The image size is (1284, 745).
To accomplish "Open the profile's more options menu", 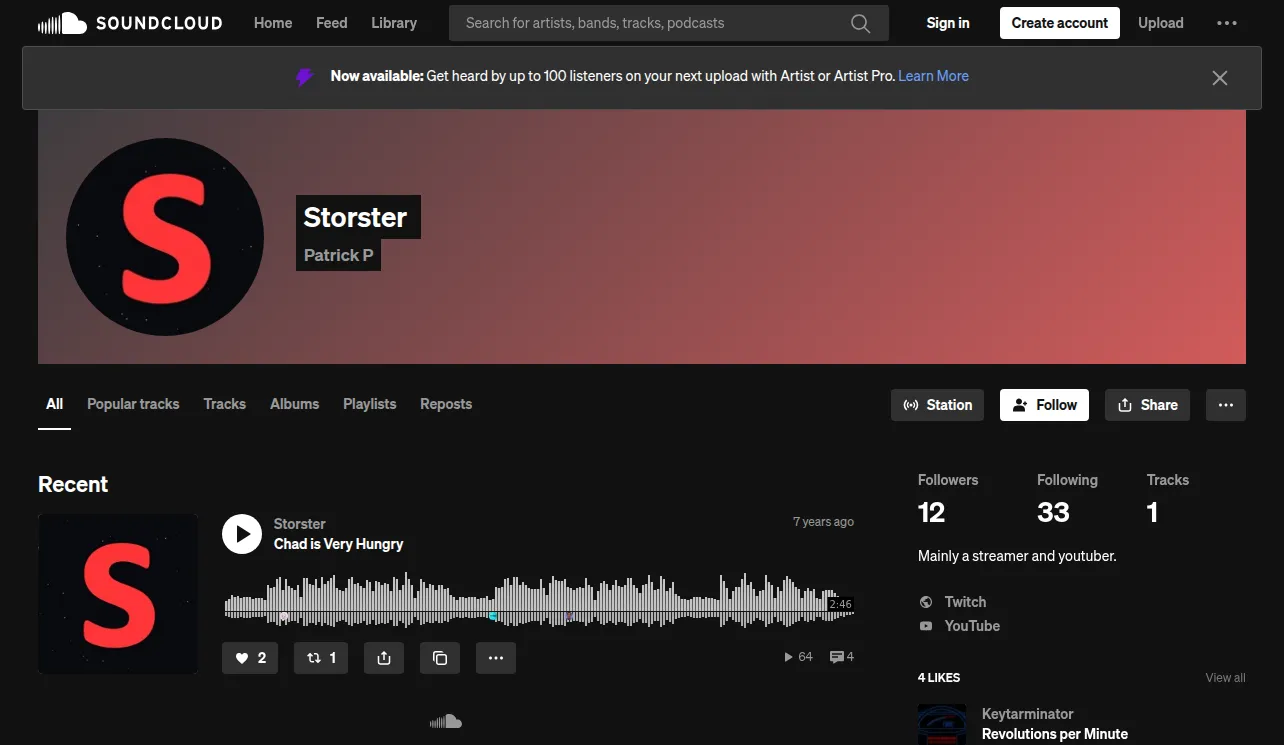I will pos(1226,405).
